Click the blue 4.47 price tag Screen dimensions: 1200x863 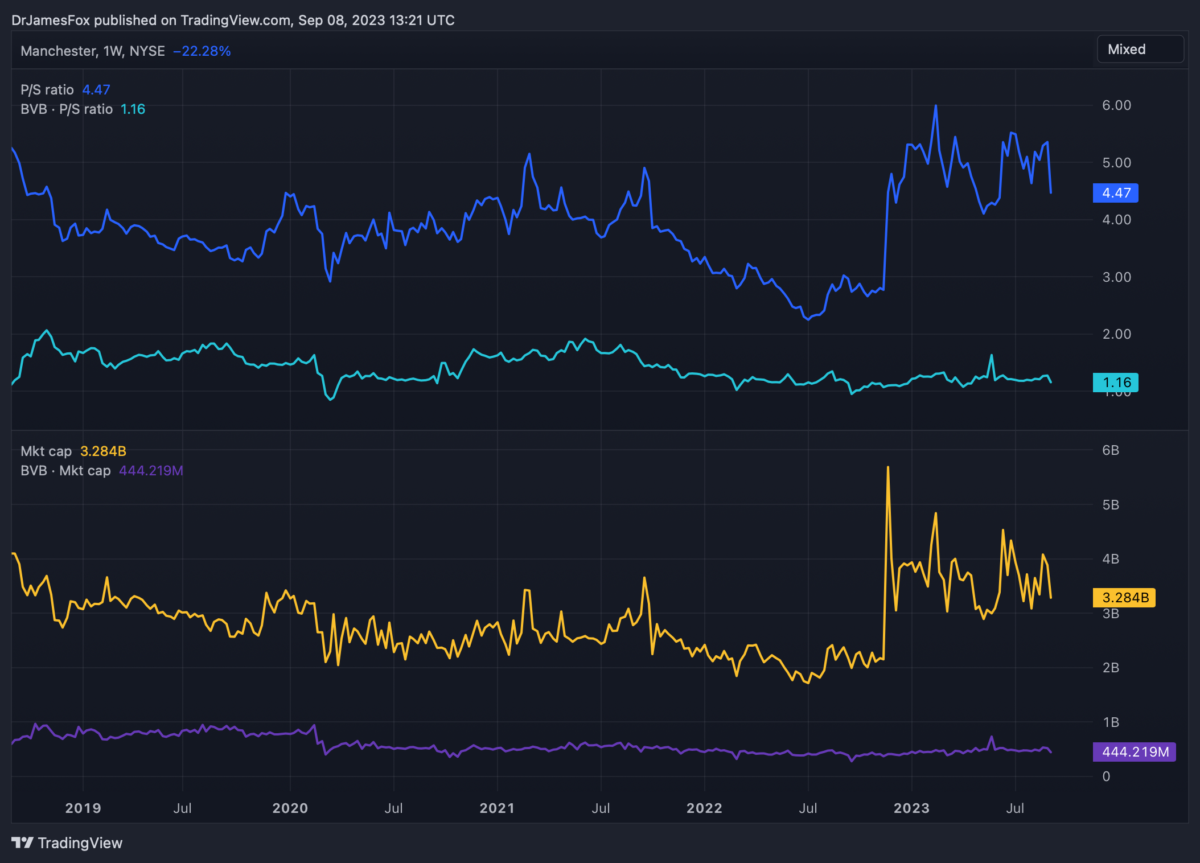click(x=1114, y=193)
